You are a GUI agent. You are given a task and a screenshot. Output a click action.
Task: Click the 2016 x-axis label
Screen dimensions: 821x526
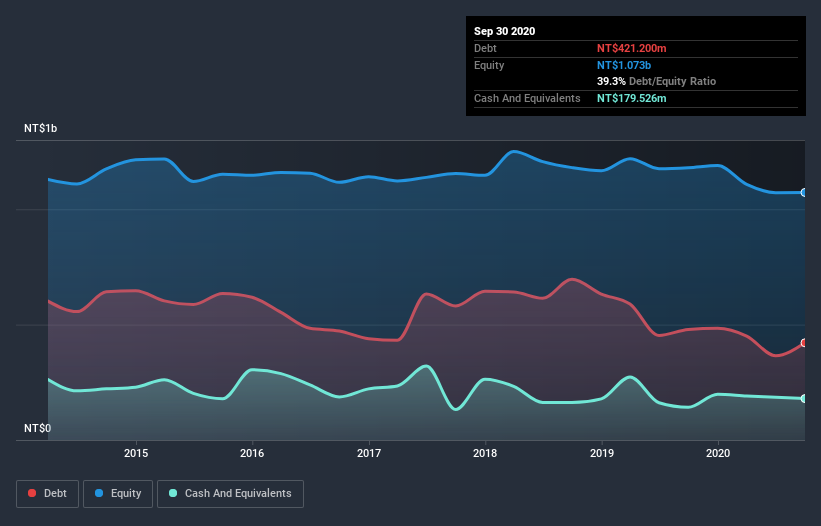click(252, 453)
